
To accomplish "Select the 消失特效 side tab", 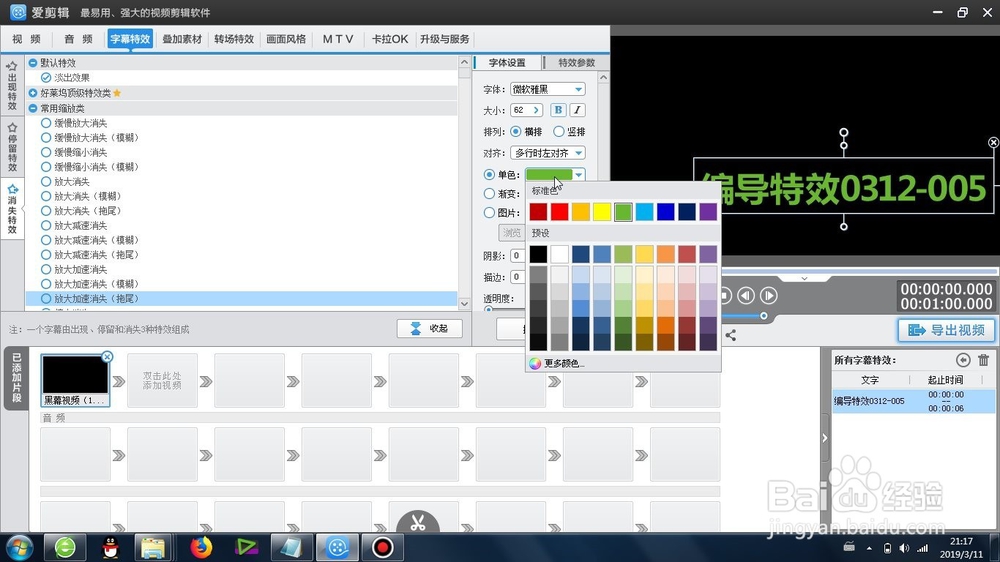I will 12,209.
